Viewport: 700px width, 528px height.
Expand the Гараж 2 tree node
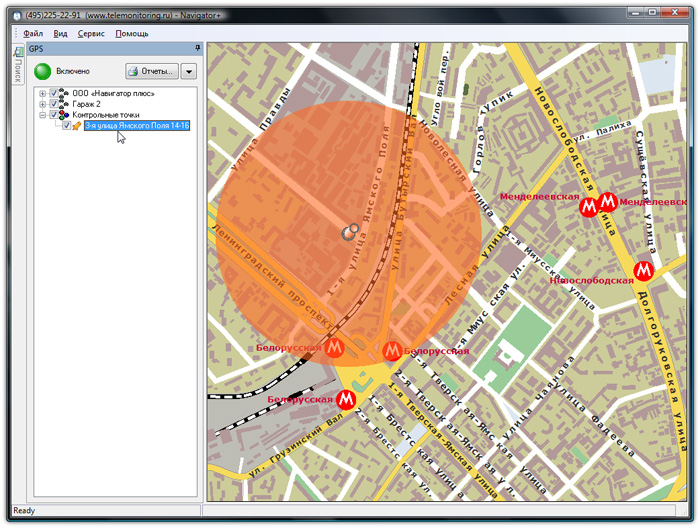[x=42, y=104]
